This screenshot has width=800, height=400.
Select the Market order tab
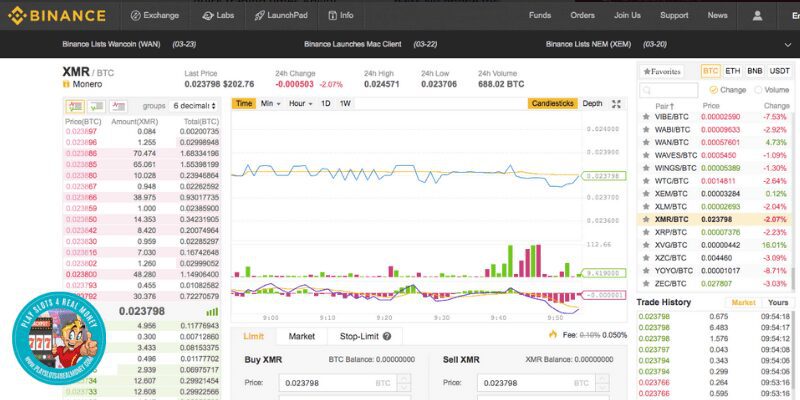click(302, 336)
